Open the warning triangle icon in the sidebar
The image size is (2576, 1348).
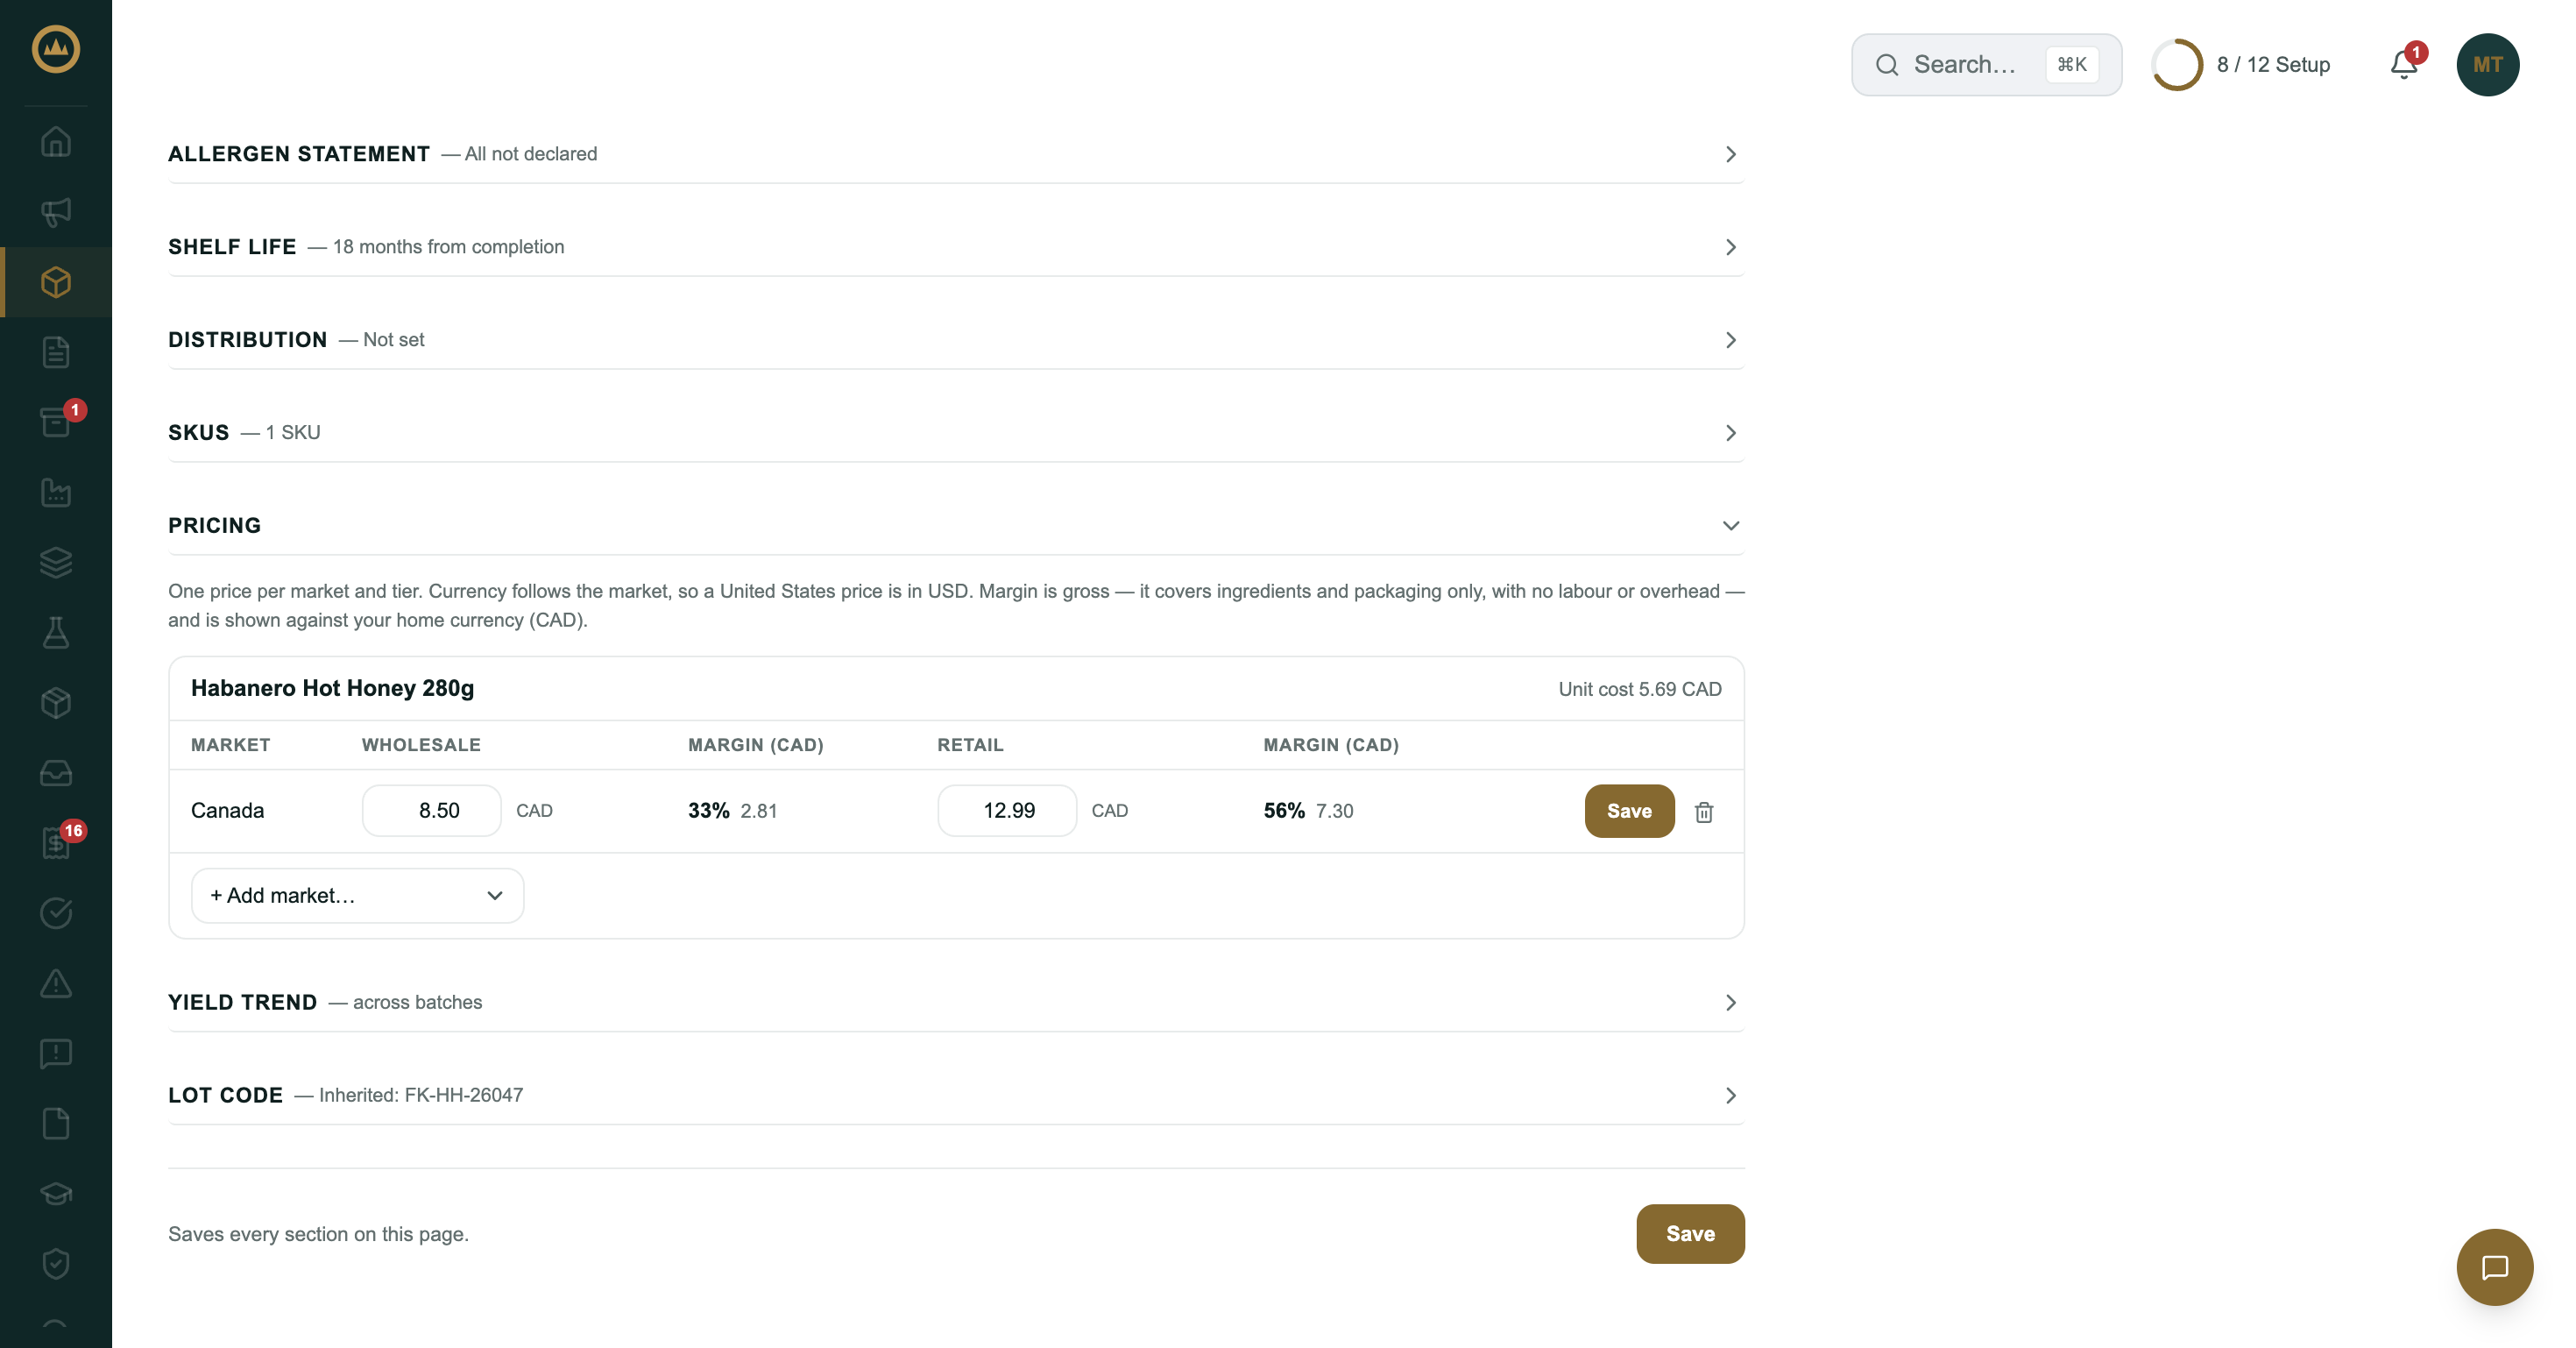point(56,983)
